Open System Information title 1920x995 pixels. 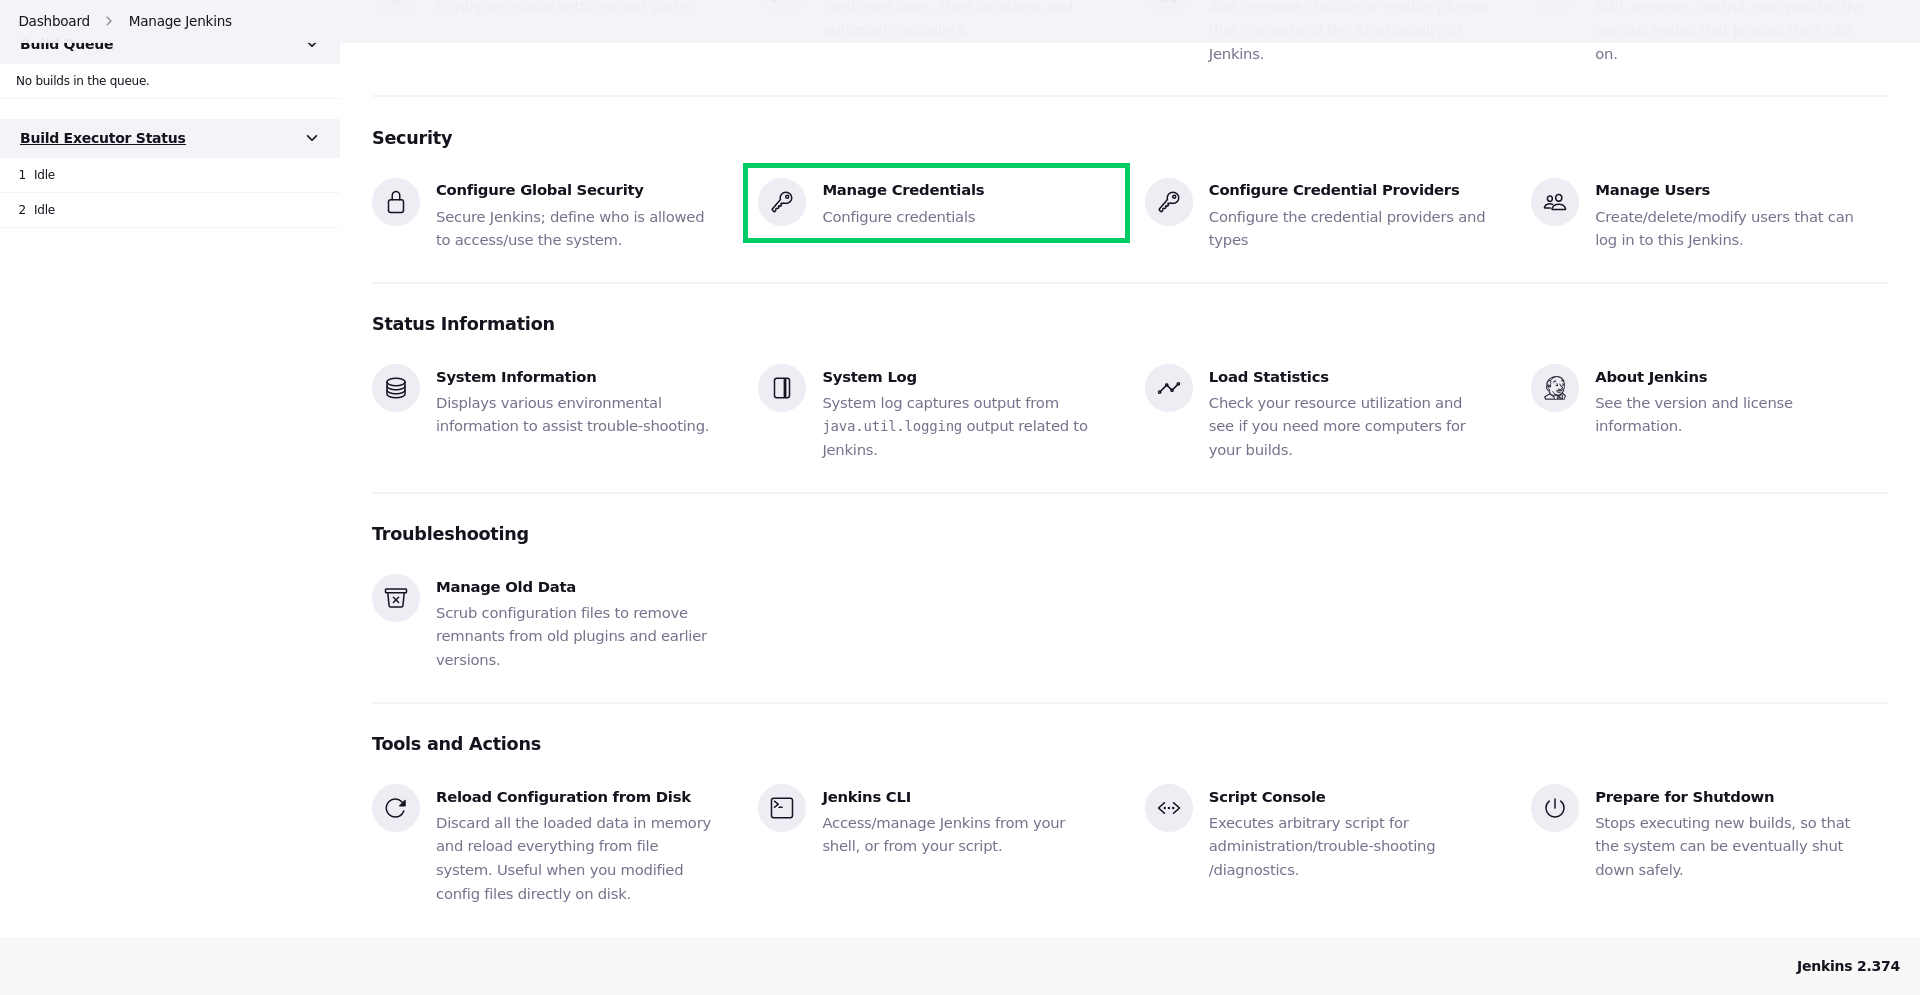(516, 377)
